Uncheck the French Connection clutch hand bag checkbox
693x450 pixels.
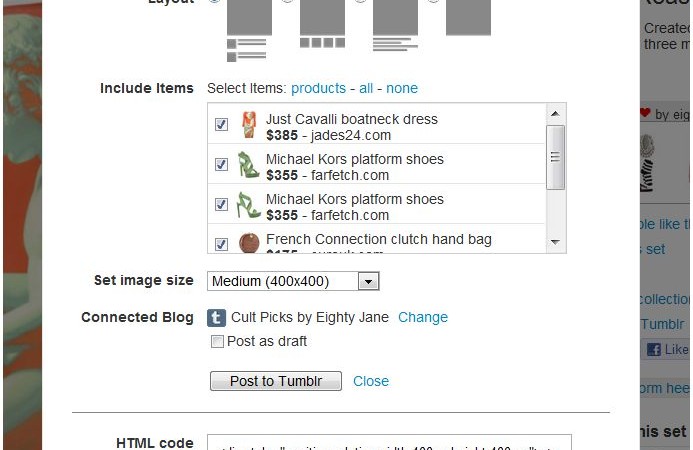221,244
